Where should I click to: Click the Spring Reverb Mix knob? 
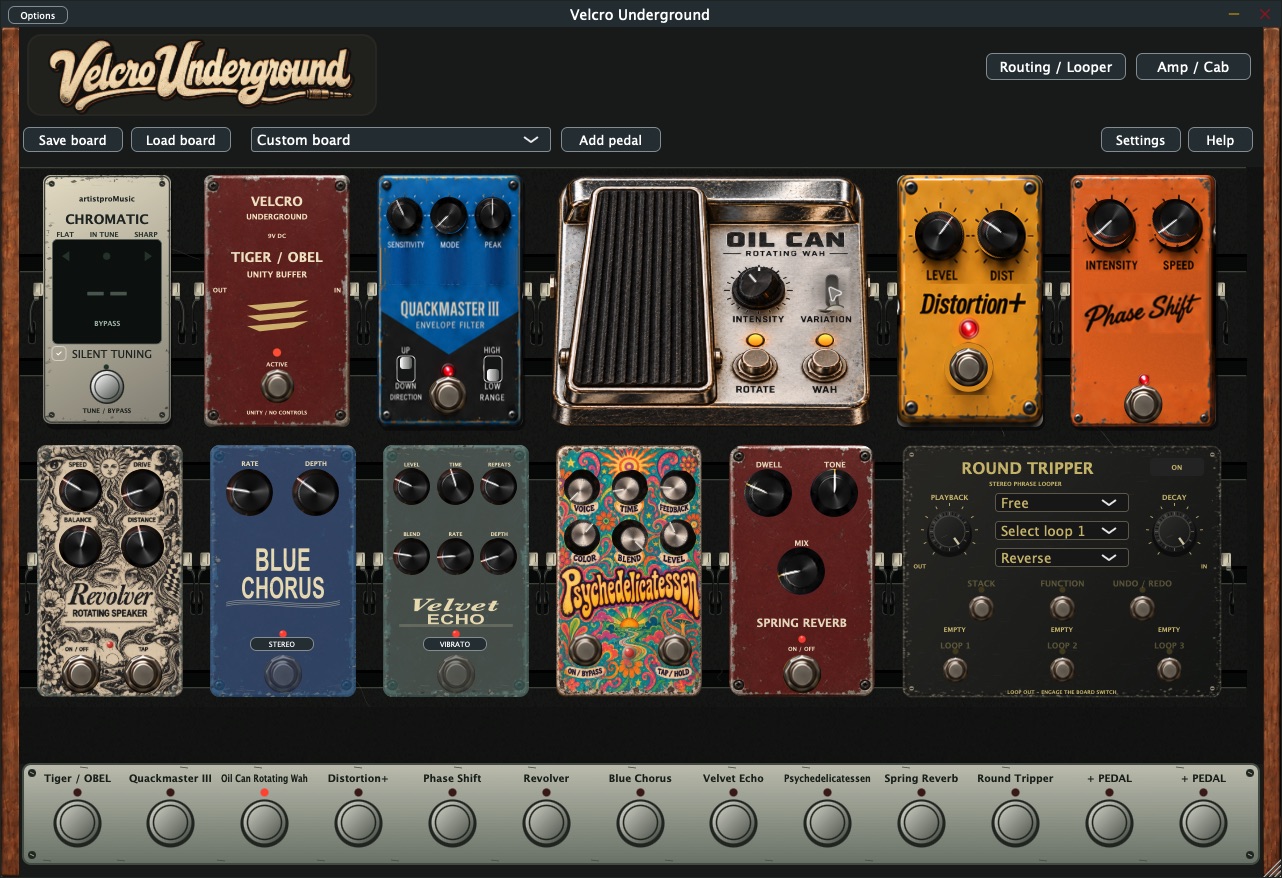pos(801,572)
